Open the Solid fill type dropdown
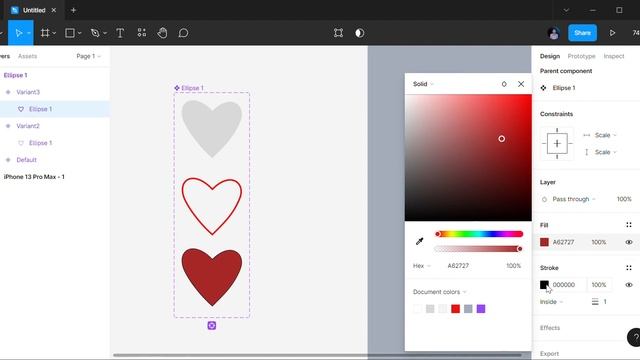Viewport: 640px width, 360px height. [423, 84]
